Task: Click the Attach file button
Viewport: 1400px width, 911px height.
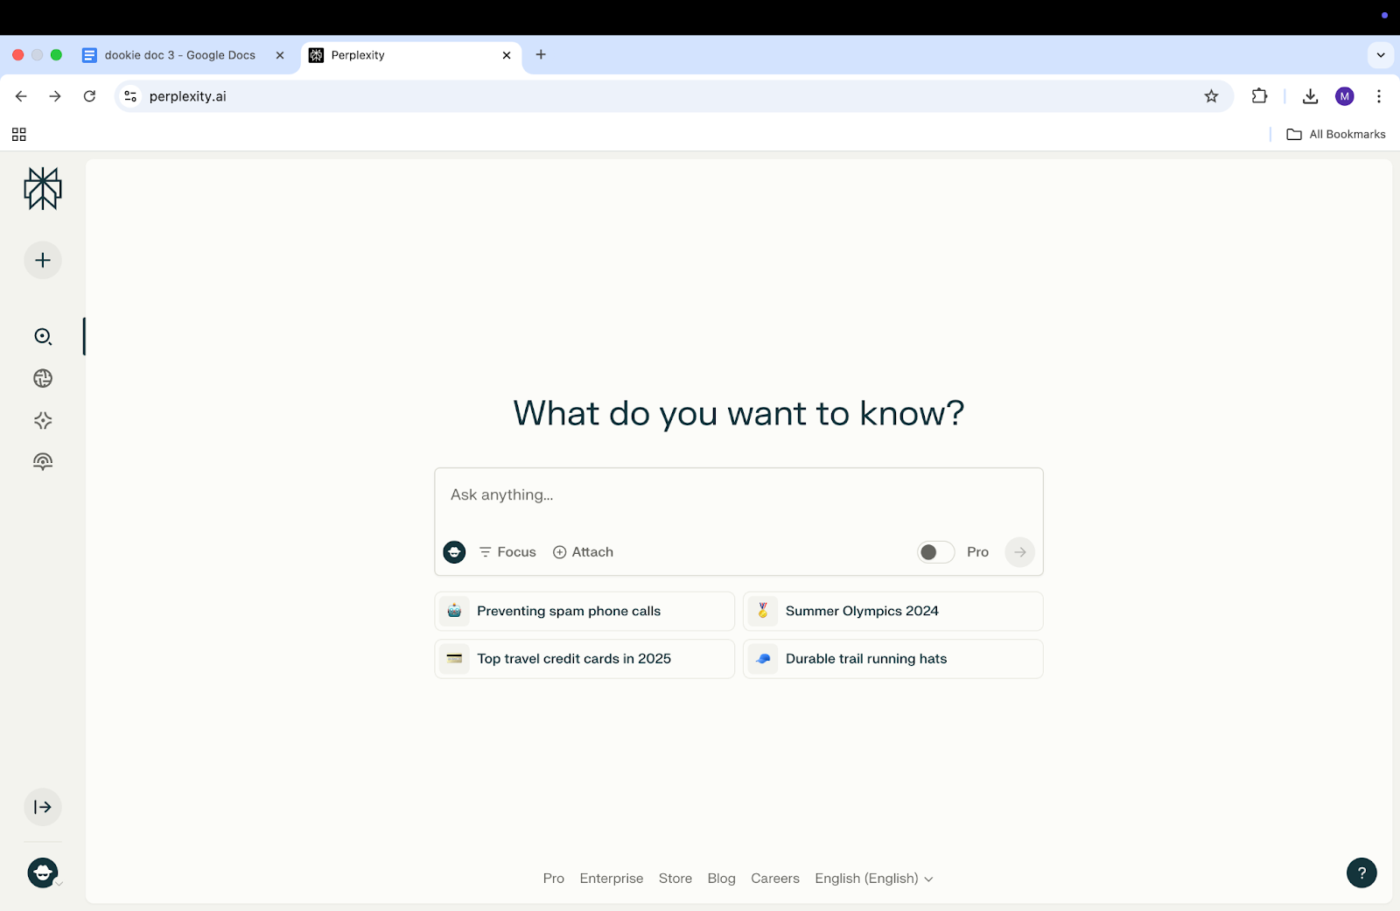Action: coord(583,552)
